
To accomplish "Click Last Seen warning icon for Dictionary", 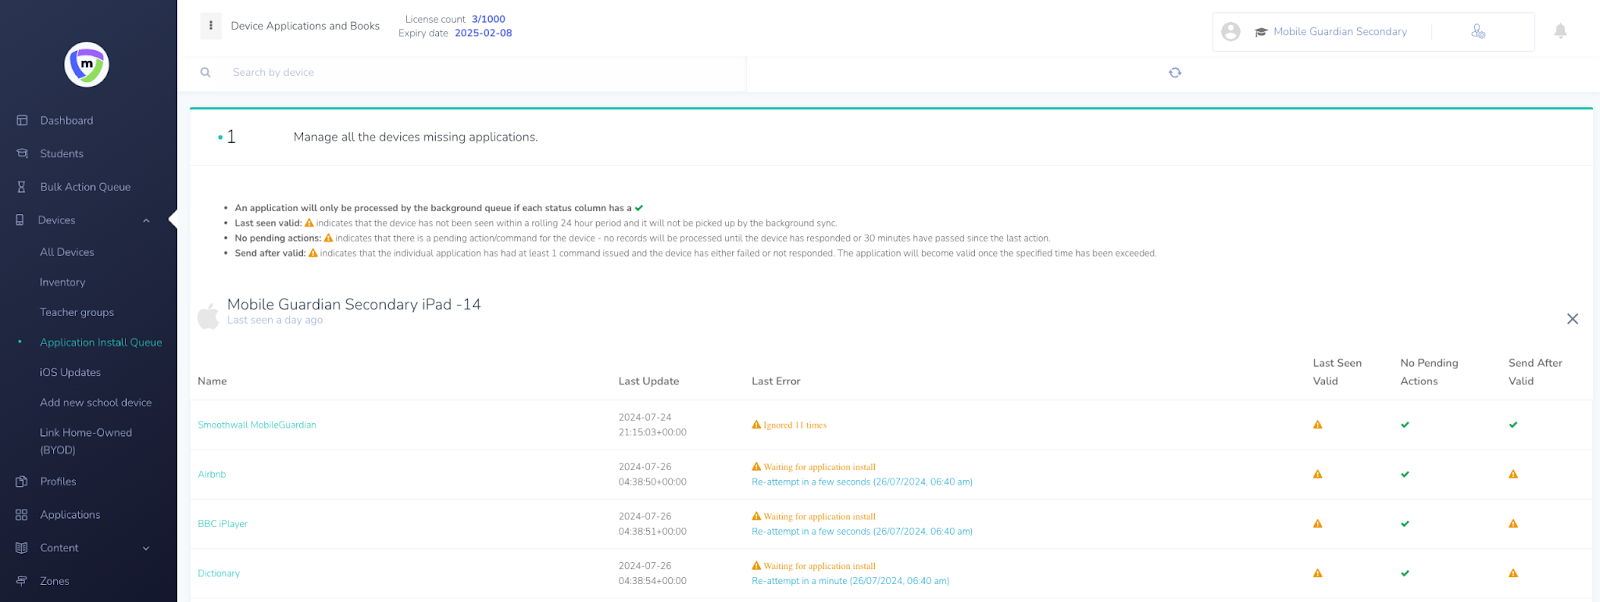I will pyautogui.click(x=1318, y=573).
